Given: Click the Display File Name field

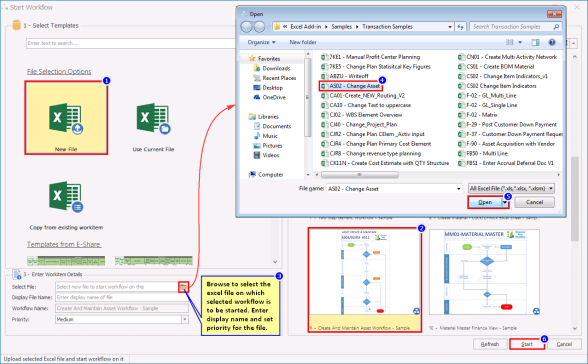Looking at the screenshot, I should pos(122,297).
